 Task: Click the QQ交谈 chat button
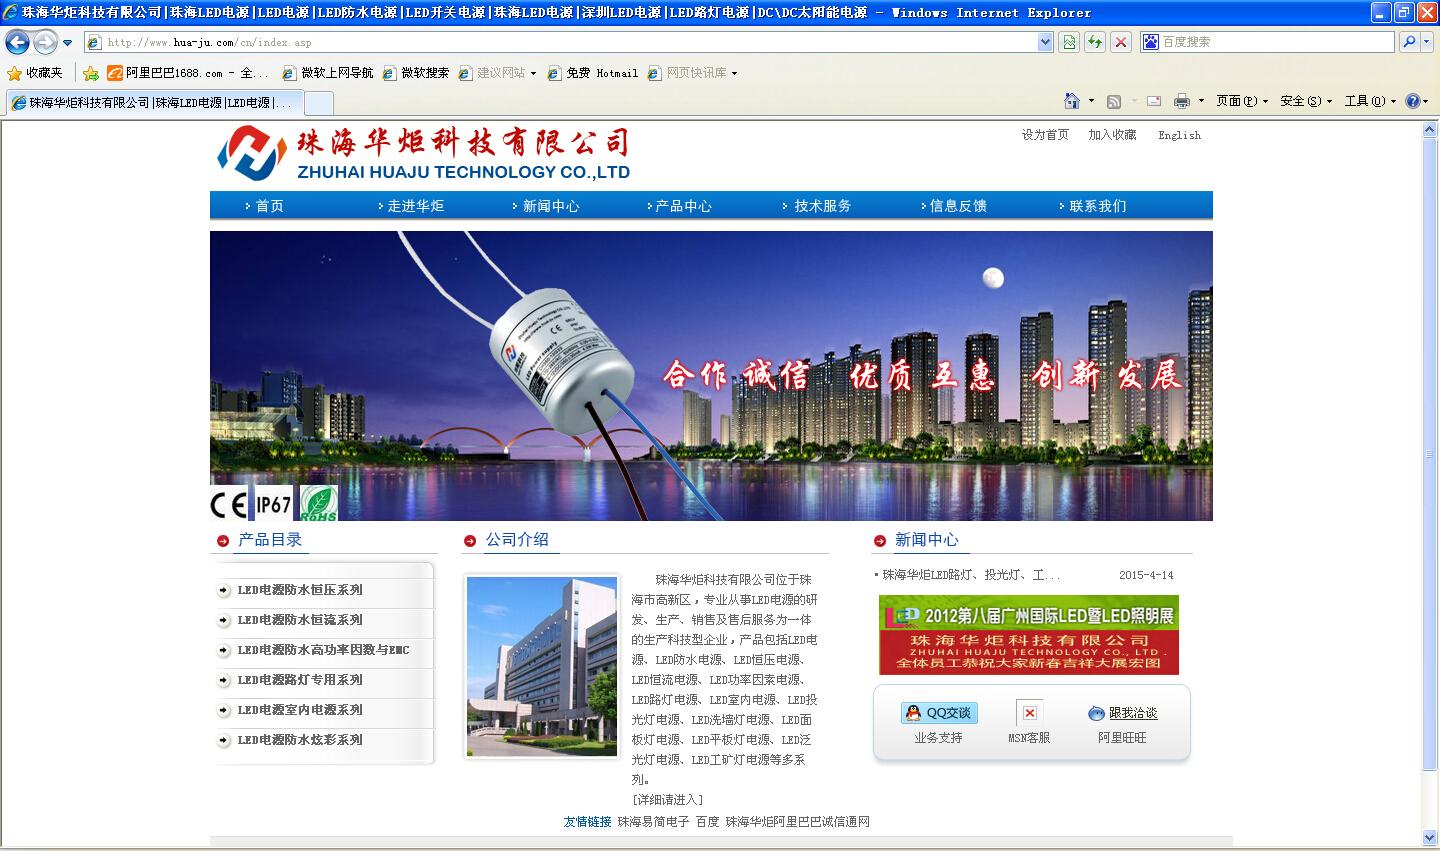pos(939,713)
